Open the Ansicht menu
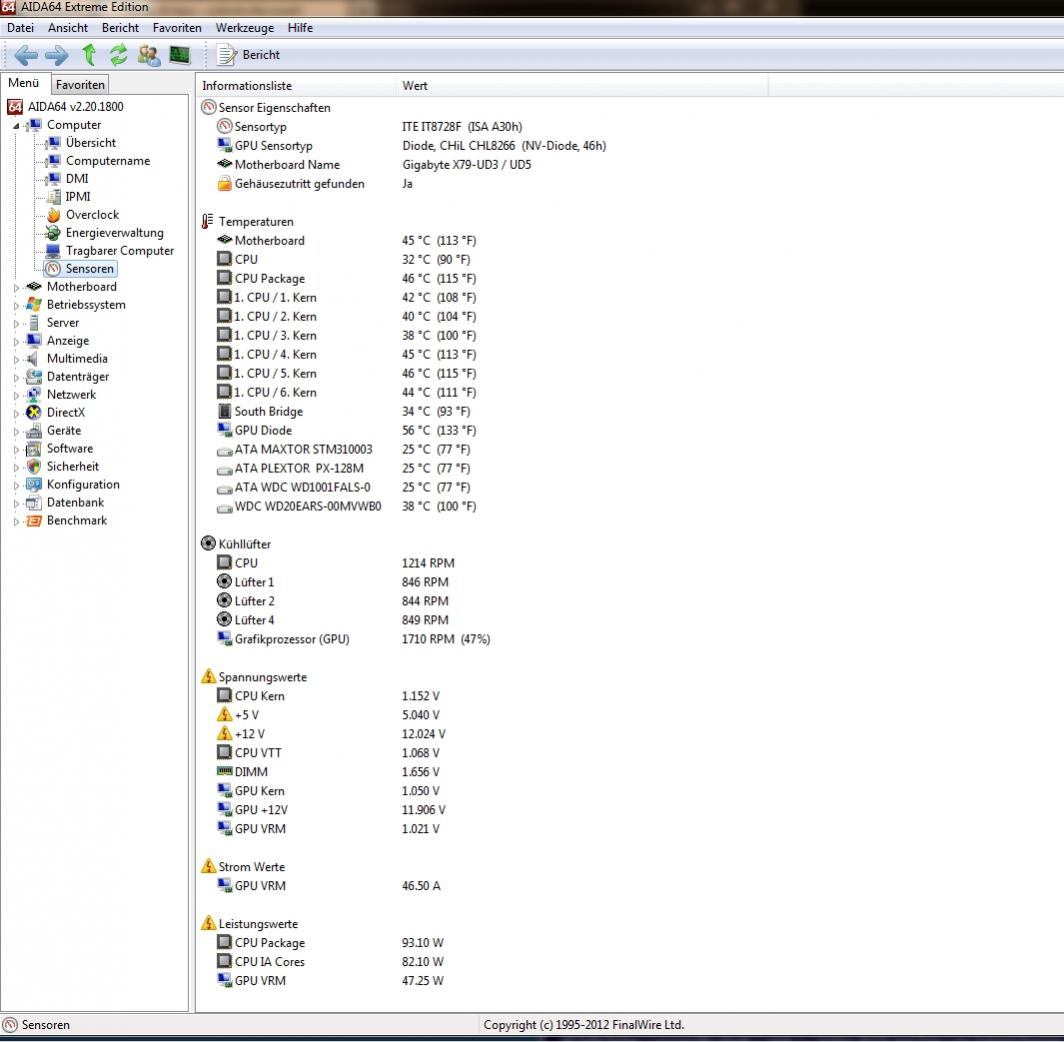The image size is (1064, 1042). (68, 28)
